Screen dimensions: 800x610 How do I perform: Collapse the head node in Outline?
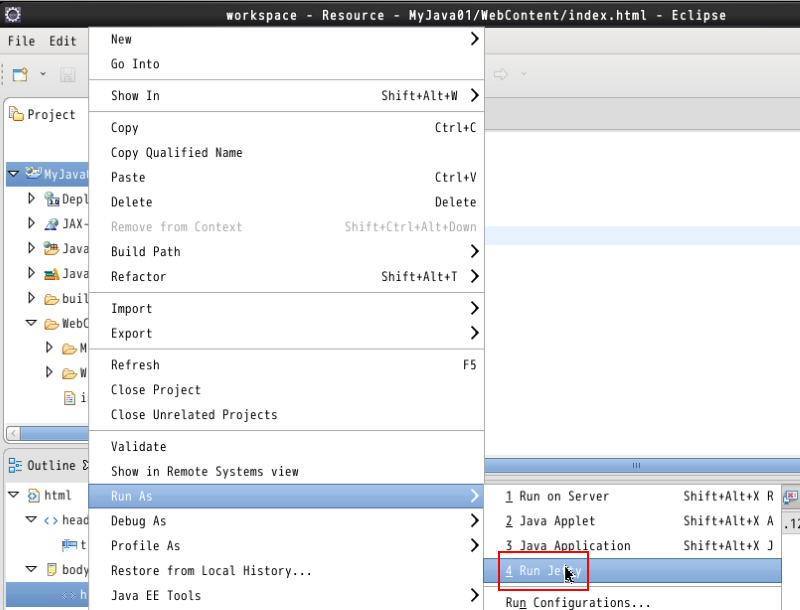pos(31,519)
